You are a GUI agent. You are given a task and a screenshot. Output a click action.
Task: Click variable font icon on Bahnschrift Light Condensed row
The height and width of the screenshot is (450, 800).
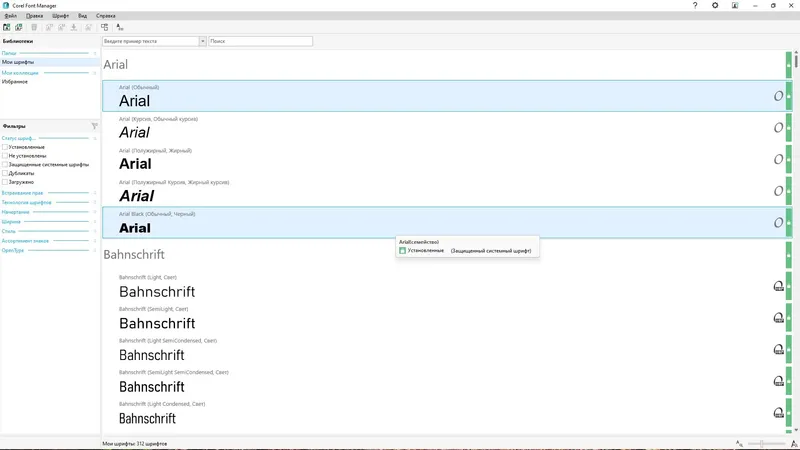tap(779, 413)
